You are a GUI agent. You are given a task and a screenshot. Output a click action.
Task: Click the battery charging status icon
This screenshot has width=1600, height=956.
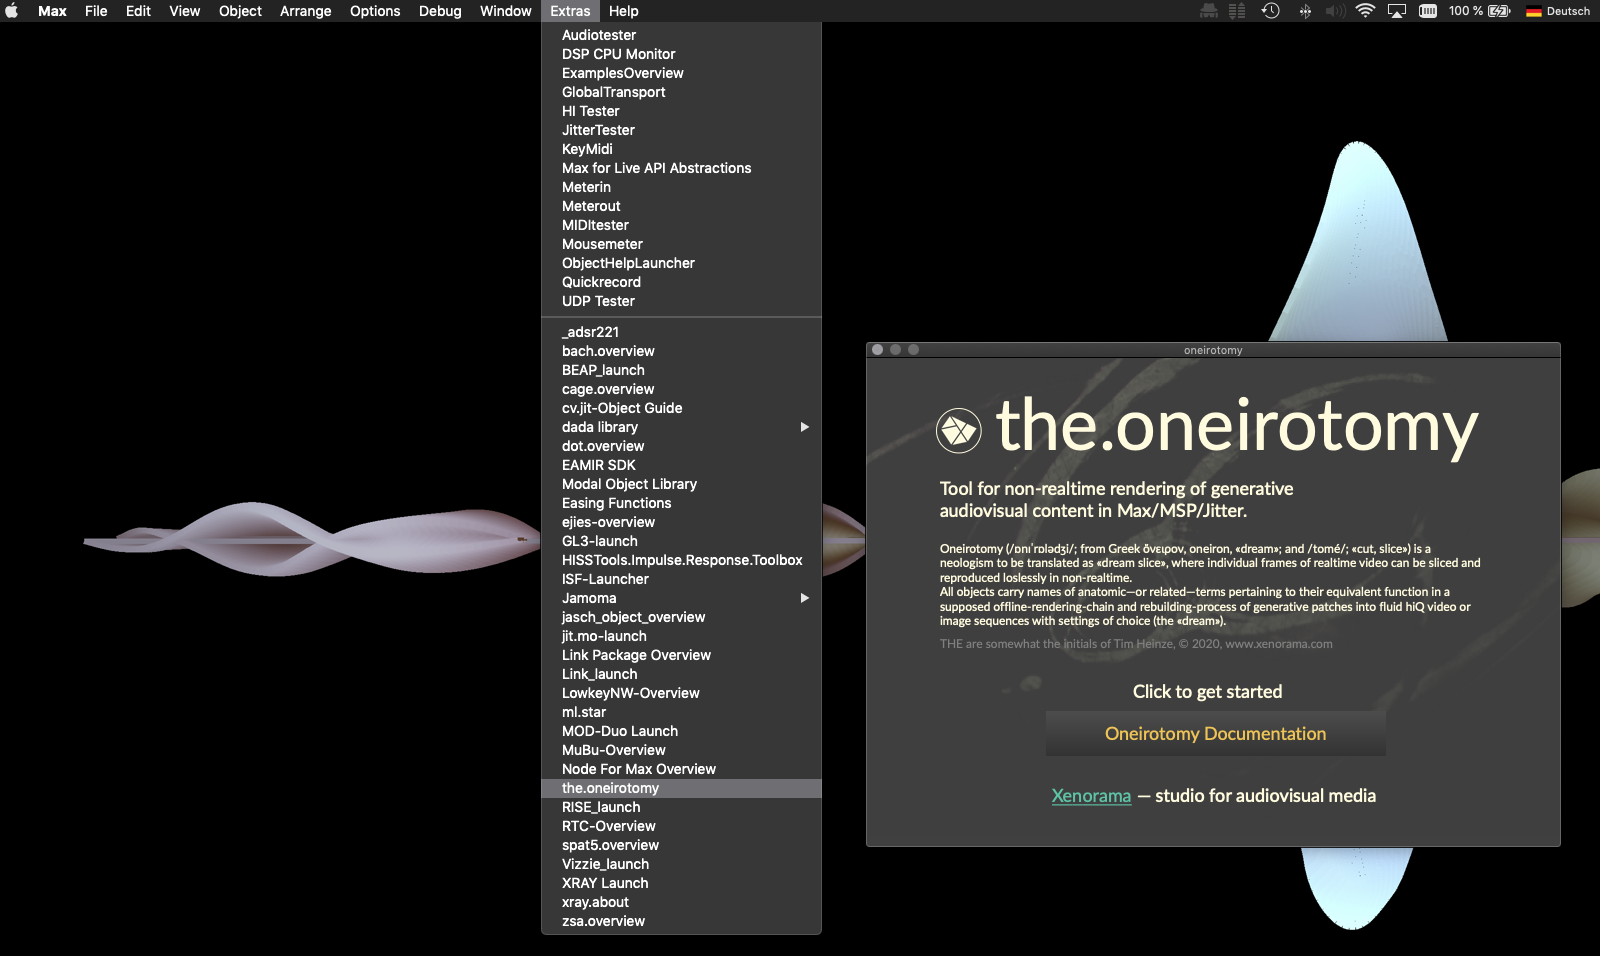point(1499,11)
